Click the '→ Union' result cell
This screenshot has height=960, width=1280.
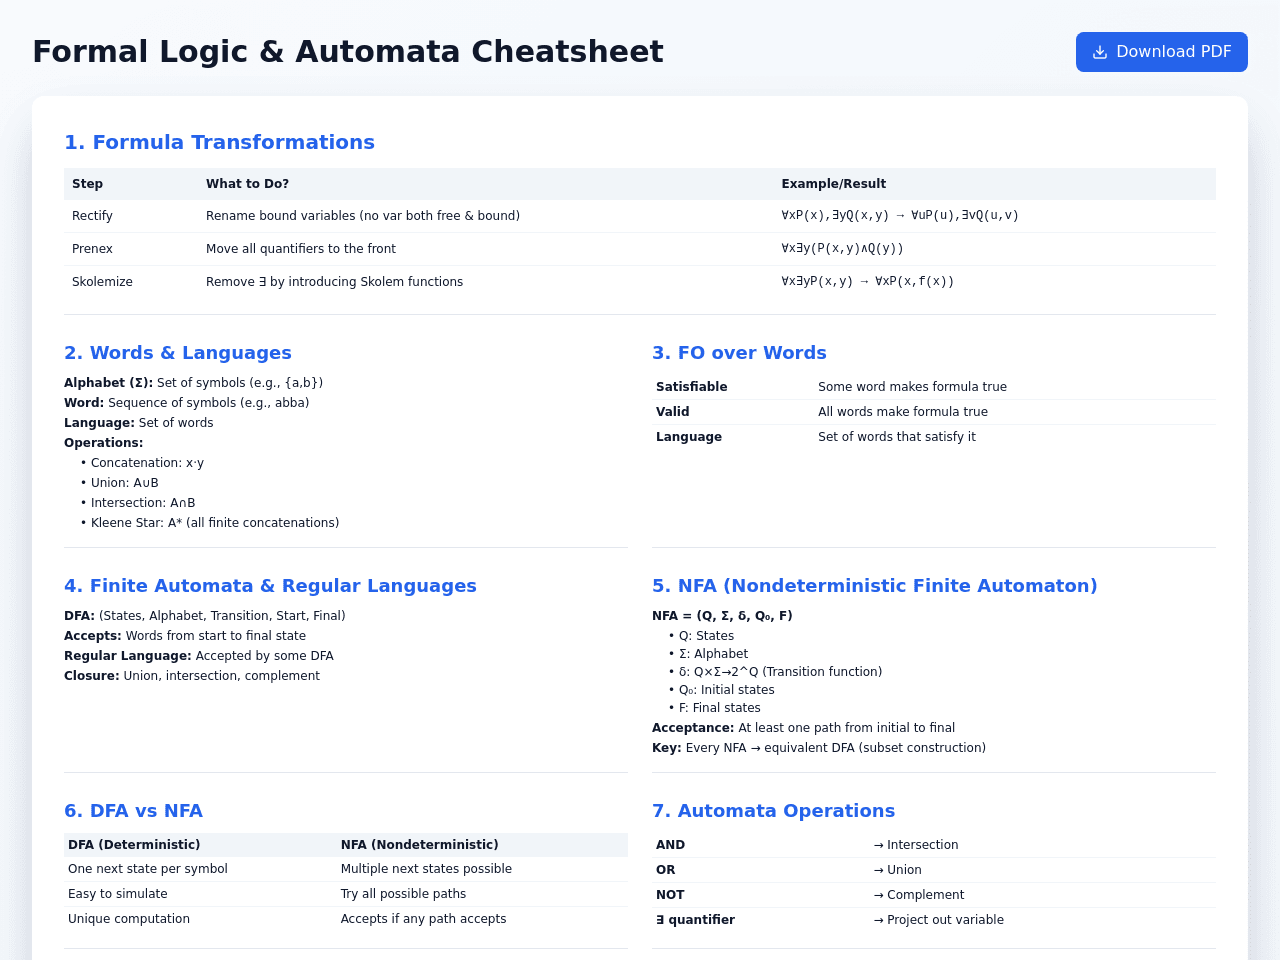(x=897, y=870)
